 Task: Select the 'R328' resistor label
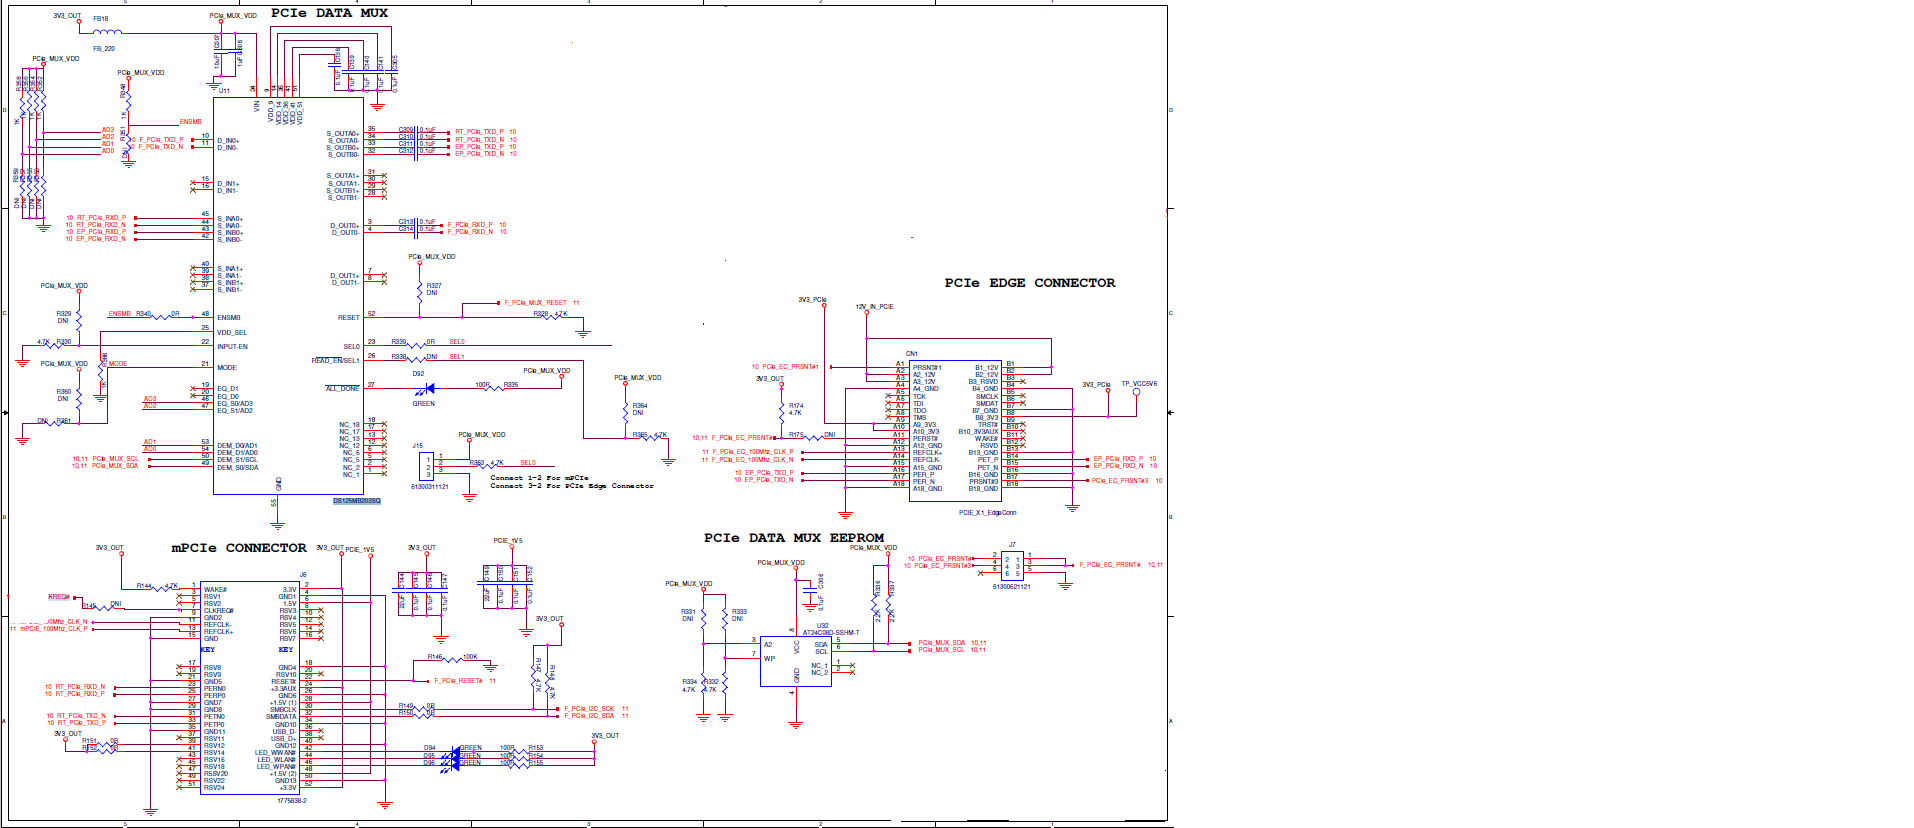tap(541, 314)
